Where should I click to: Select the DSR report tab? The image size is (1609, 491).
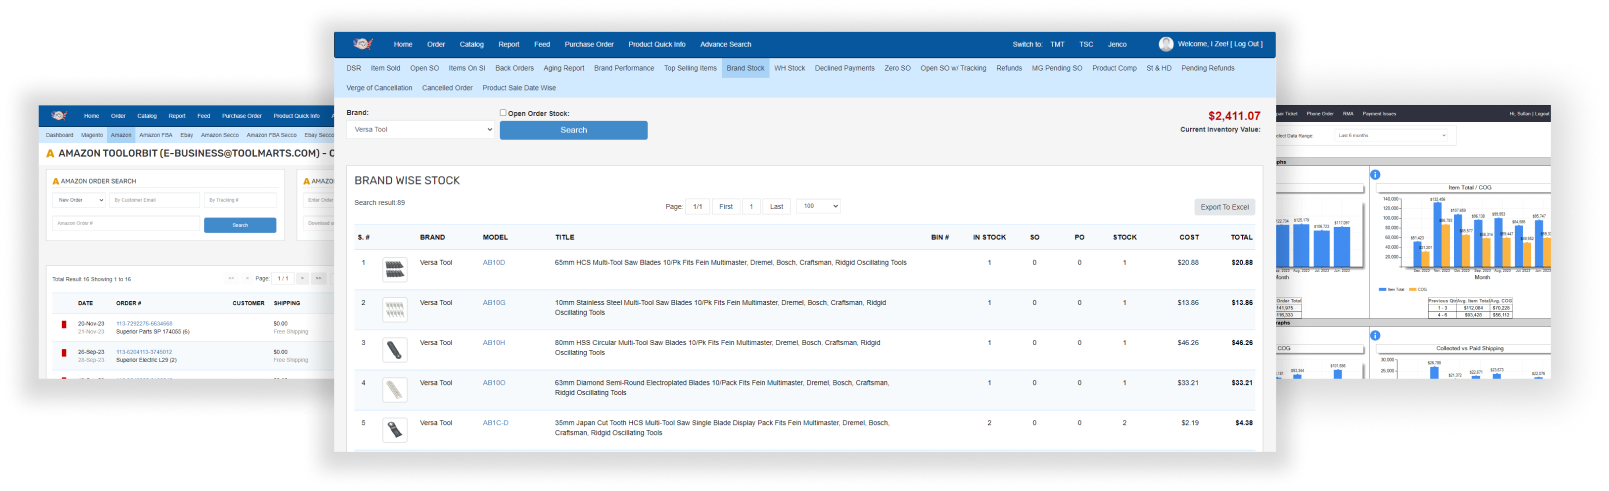point(354,68)
